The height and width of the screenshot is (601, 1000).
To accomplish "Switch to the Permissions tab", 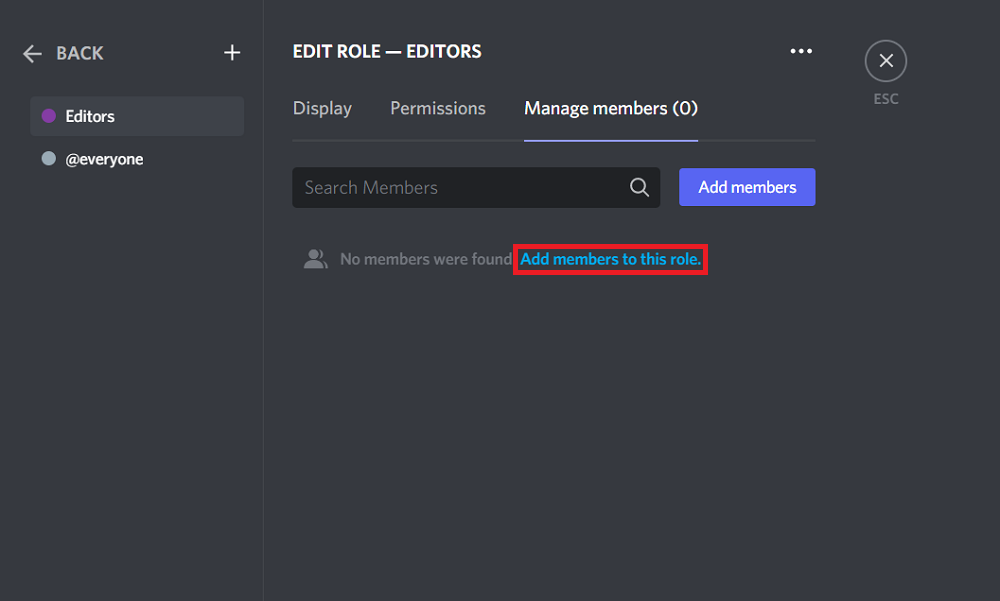I will tap(437, 108).
